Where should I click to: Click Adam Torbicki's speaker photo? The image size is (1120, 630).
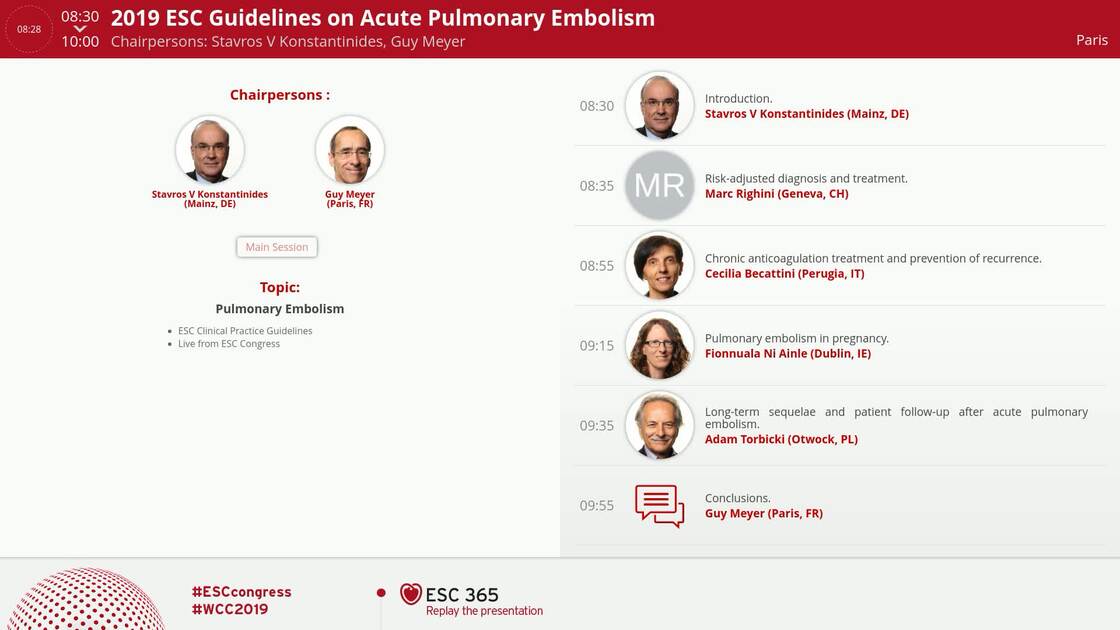coord(659,426)
